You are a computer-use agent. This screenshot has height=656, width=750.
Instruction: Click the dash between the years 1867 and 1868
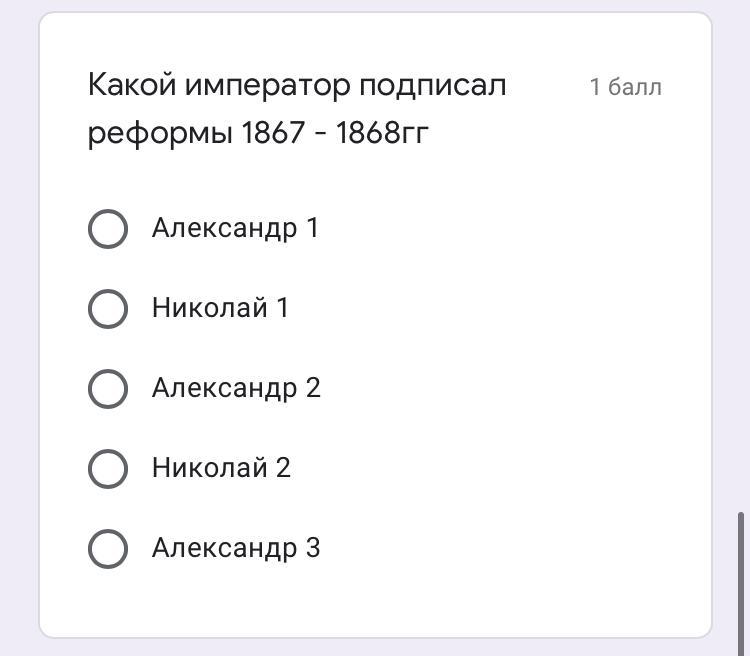pos(320,133)
